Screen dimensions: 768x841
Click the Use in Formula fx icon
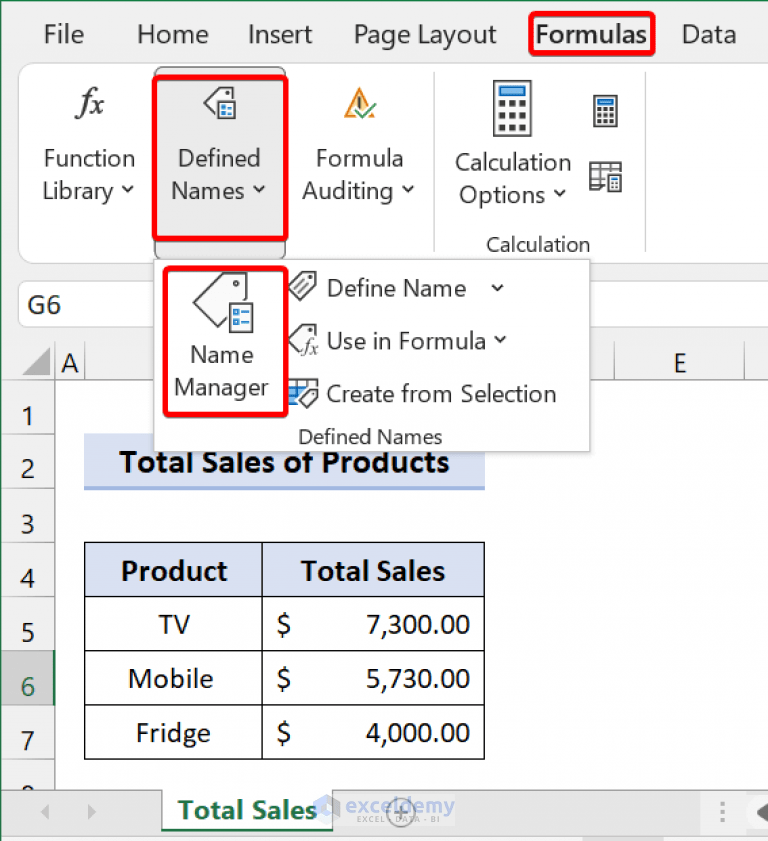[x=303, y=341]
